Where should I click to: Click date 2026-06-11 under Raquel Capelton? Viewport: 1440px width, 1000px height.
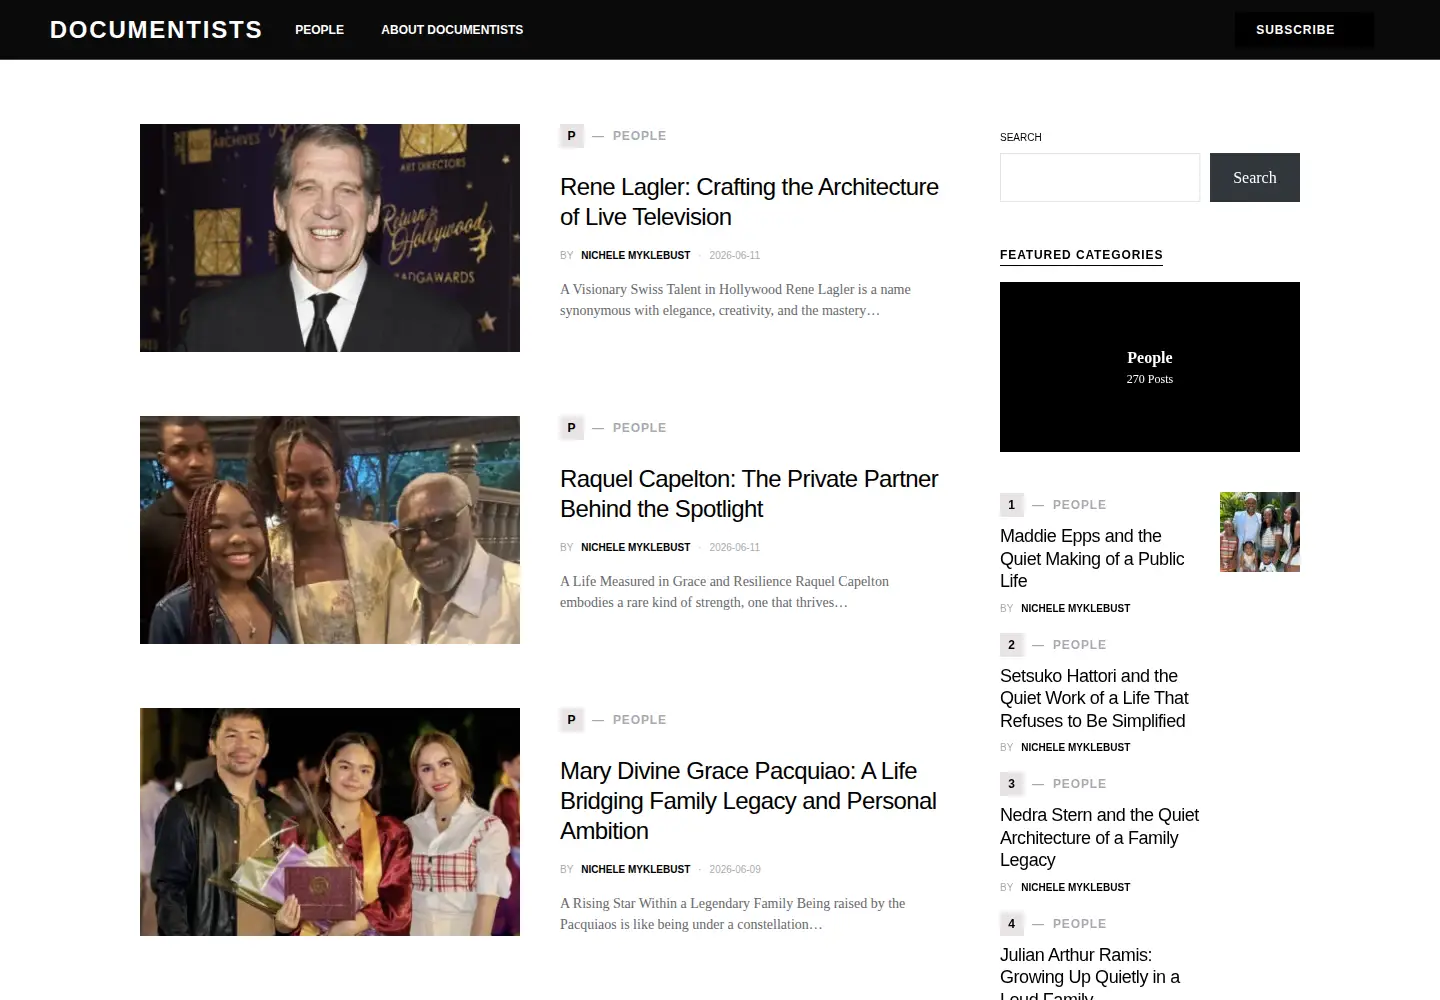coord(734,548)
